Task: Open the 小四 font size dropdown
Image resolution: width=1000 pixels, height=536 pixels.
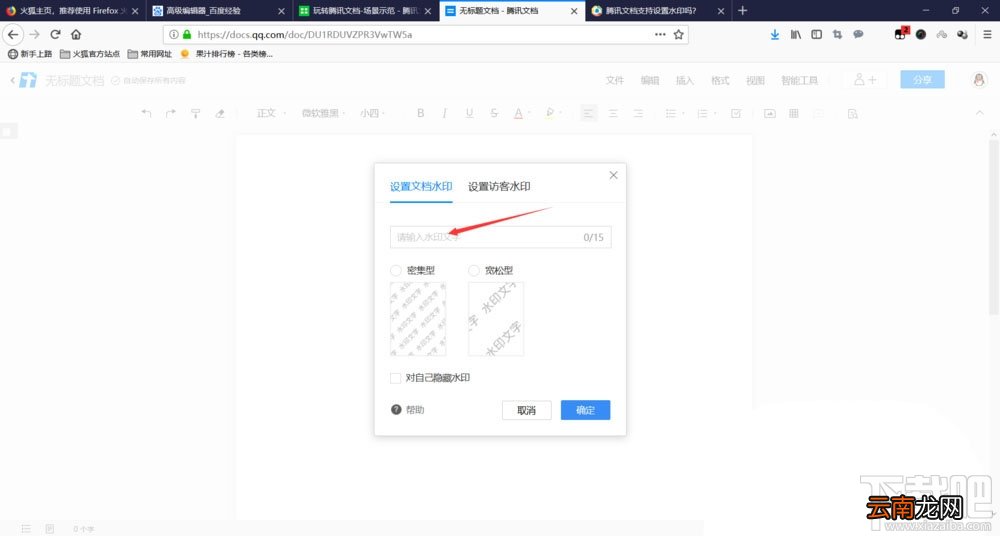Action: point(373,113)
